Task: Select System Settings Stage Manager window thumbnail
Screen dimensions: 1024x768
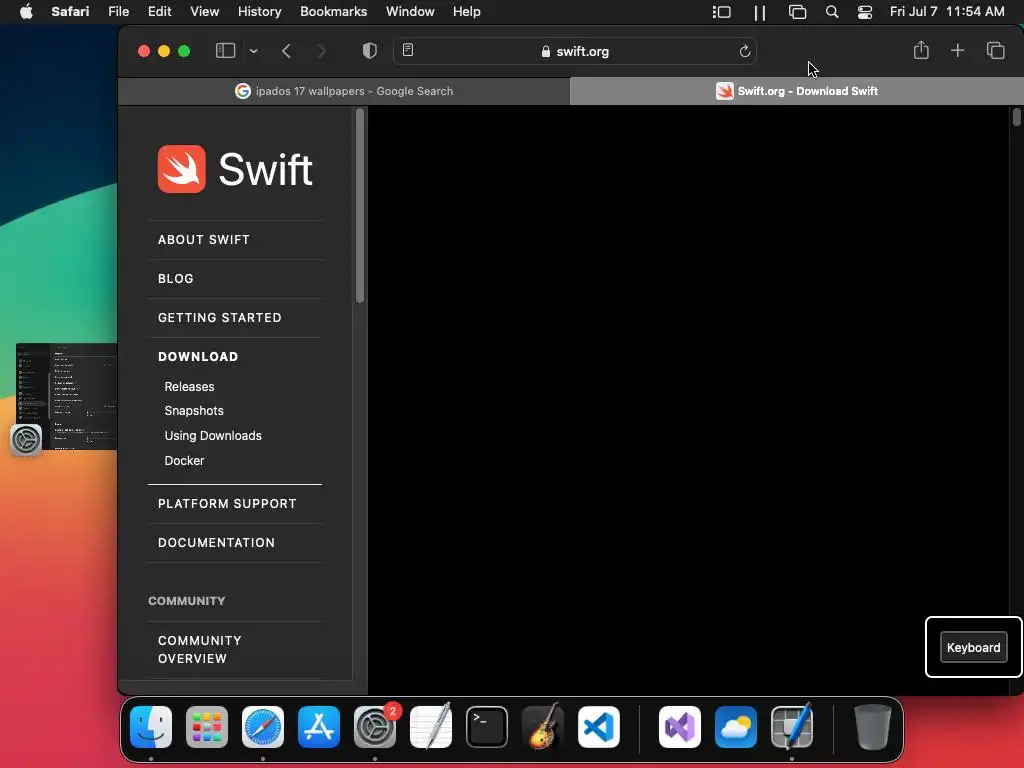Action: click(x=65, y=396)
